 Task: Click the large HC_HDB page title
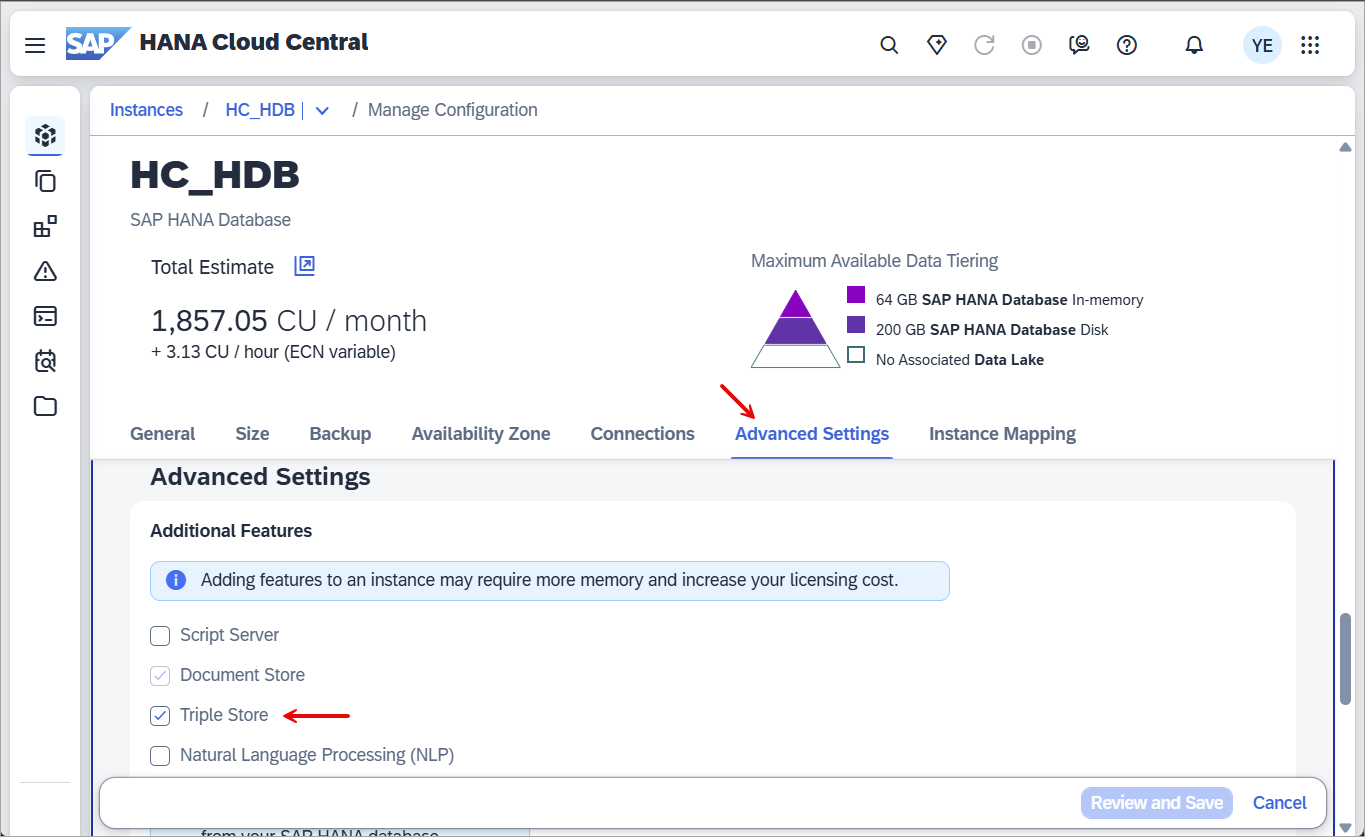(215, 175)
